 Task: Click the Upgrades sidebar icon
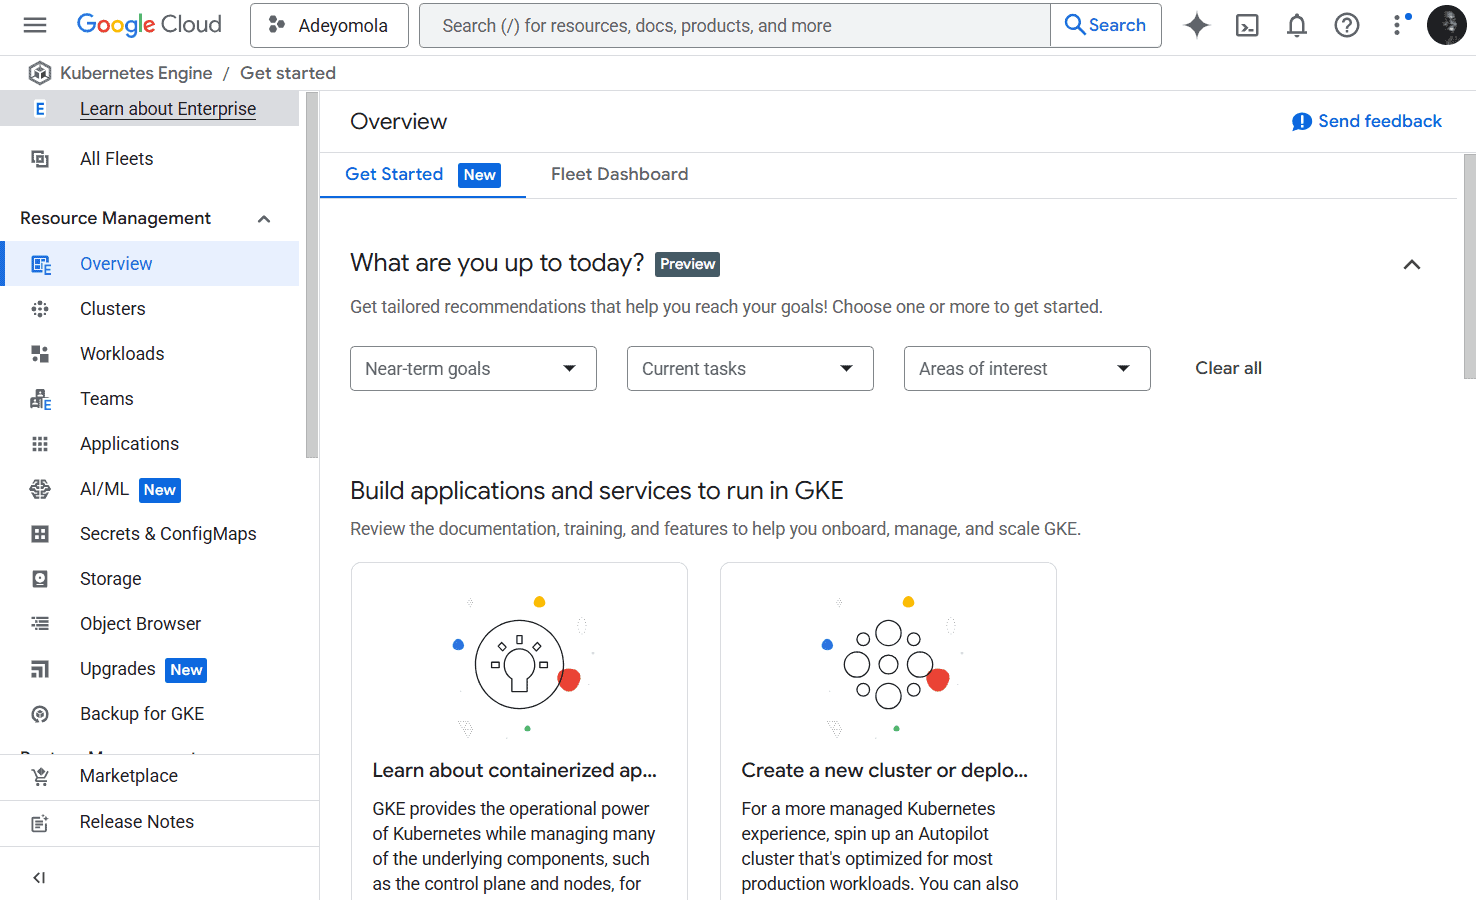(40, 669)
